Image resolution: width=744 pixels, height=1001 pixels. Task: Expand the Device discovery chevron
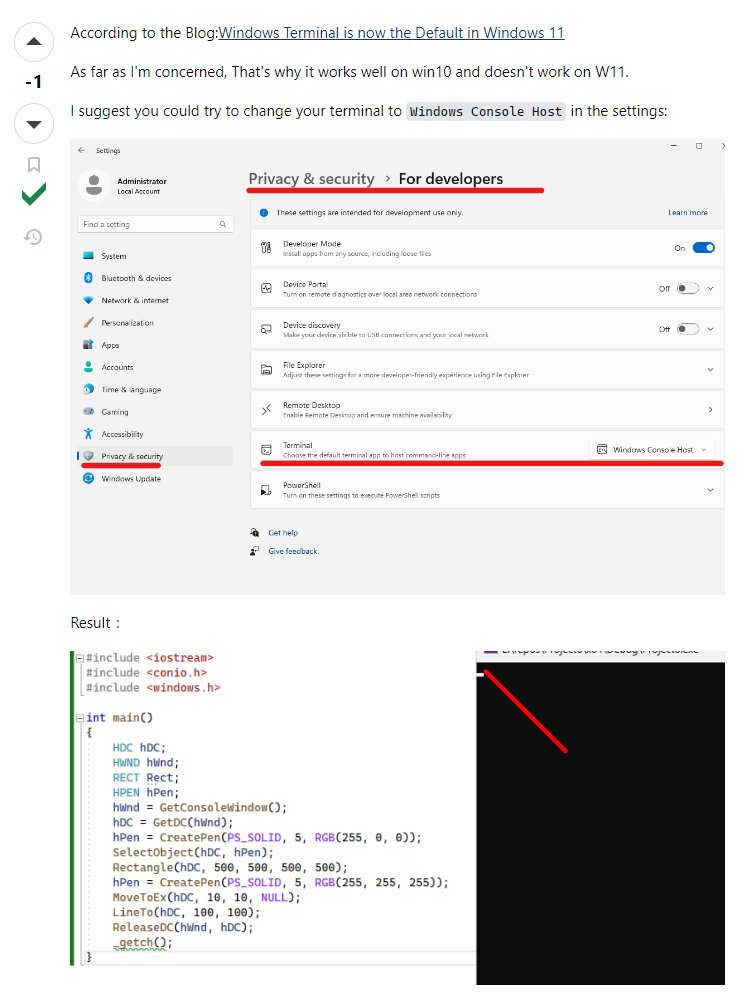[x=711, y=329]
